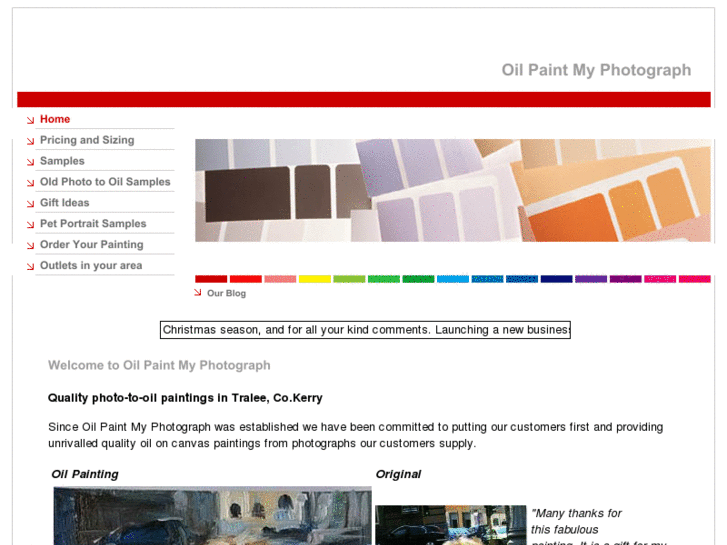The width and height of the screenshot is (727, 545).
Task: Click 'Quality photo-to-oil paintings in Tralee' text
Action: pos(185,398)
